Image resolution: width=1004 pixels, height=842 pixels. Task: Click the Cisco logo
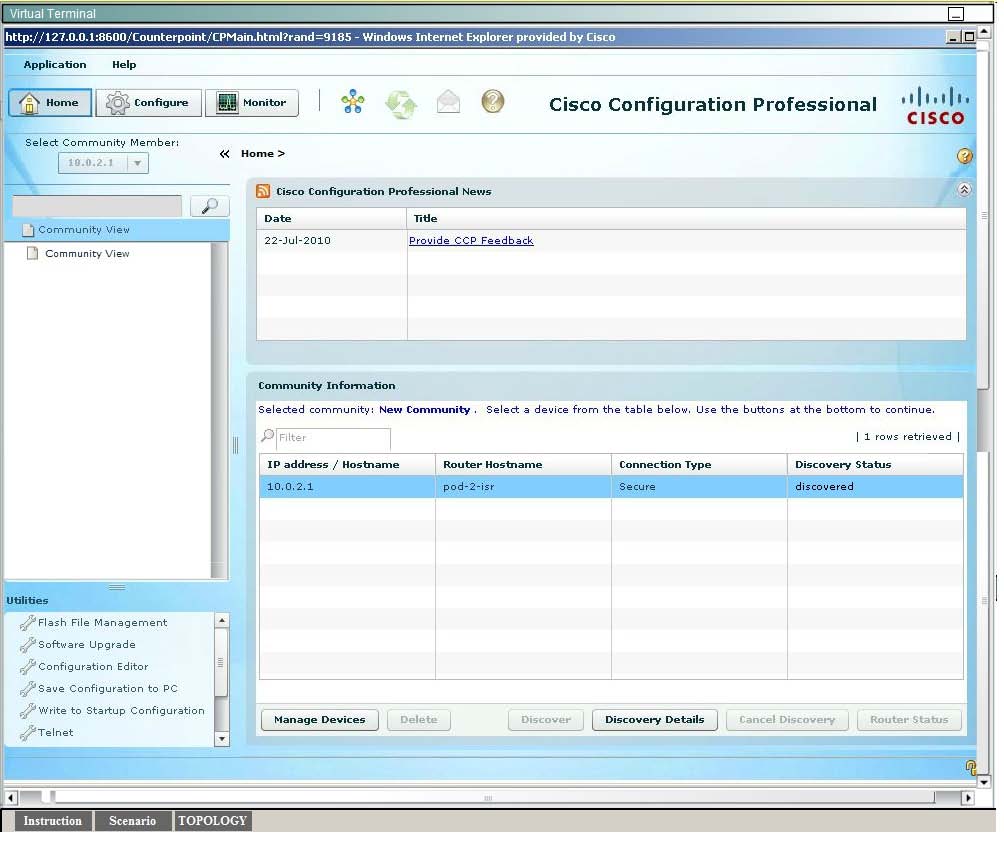pyautogui.click(x=935, y=106)
